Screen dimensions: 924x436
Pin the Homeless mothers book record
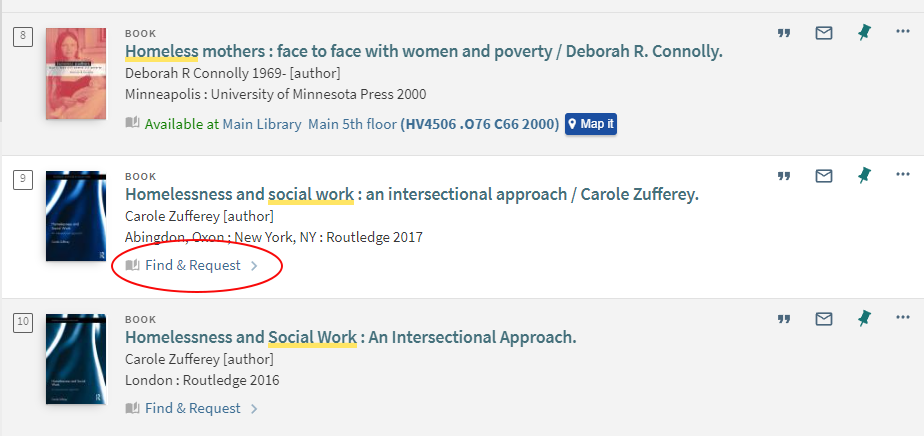click(x=864, y=33)
